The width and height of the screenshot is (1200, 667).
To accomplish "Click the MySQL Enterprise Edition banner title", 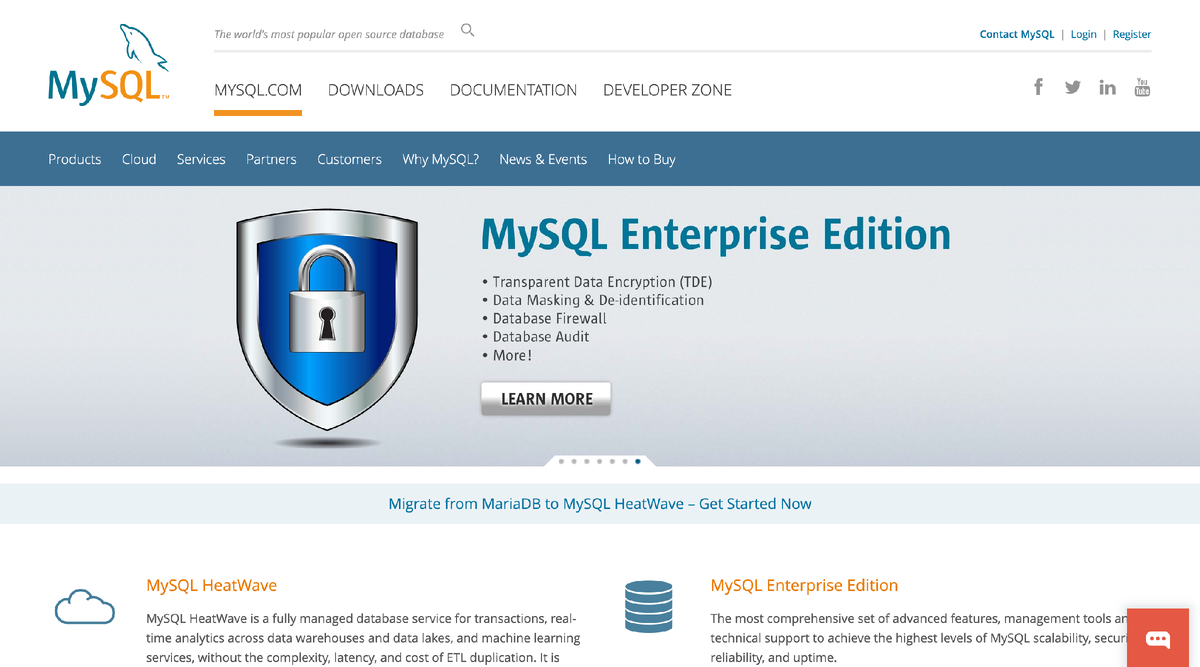I will pos(715,235).
